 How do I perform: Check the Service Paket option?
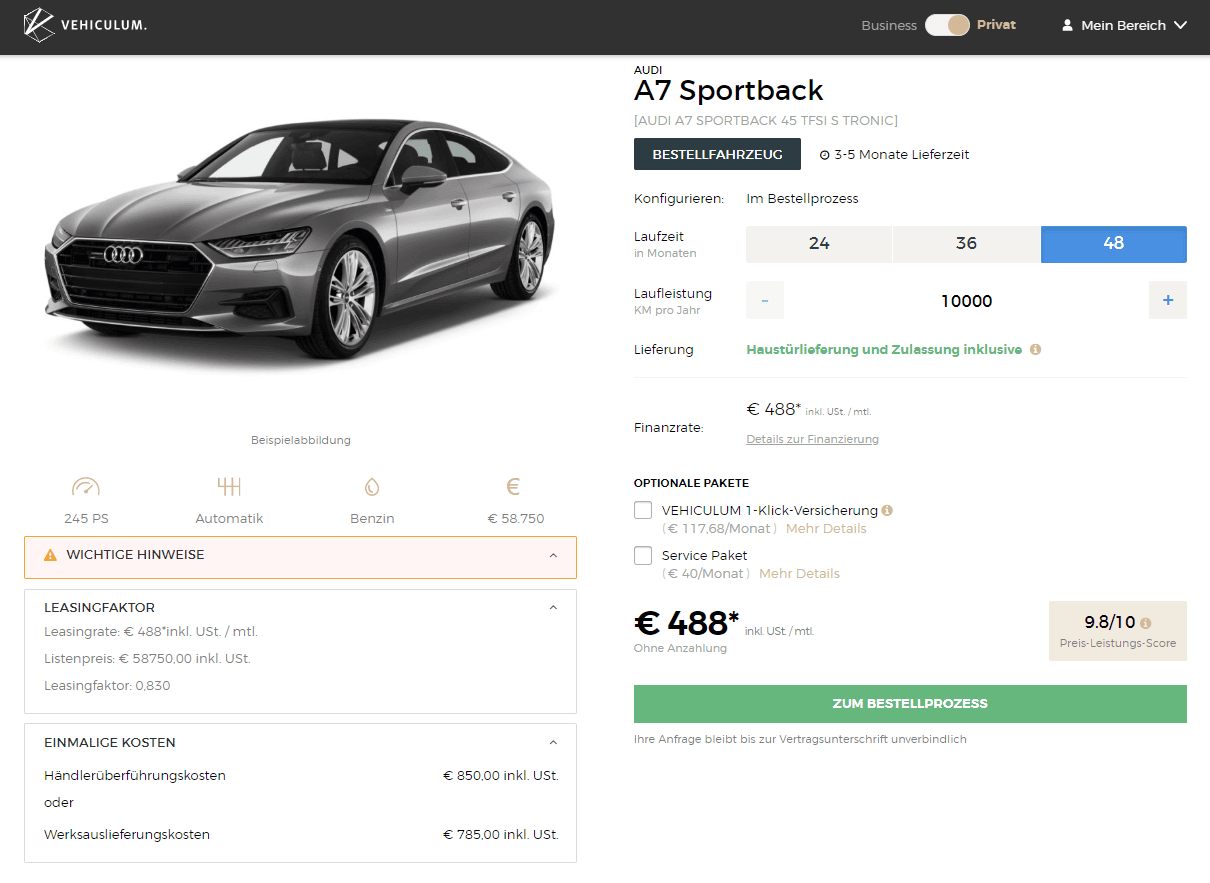(643, 555)
